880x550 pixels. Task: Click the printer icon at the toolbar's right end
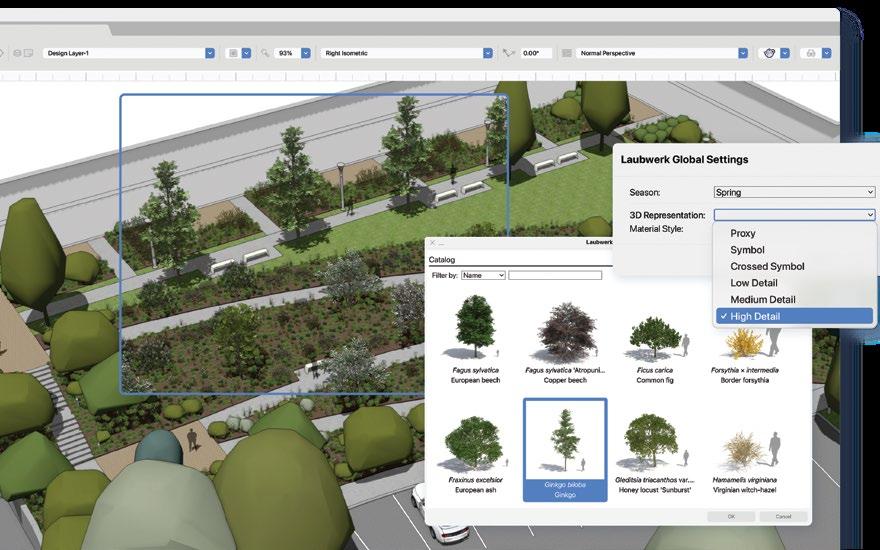click(810, 53)
